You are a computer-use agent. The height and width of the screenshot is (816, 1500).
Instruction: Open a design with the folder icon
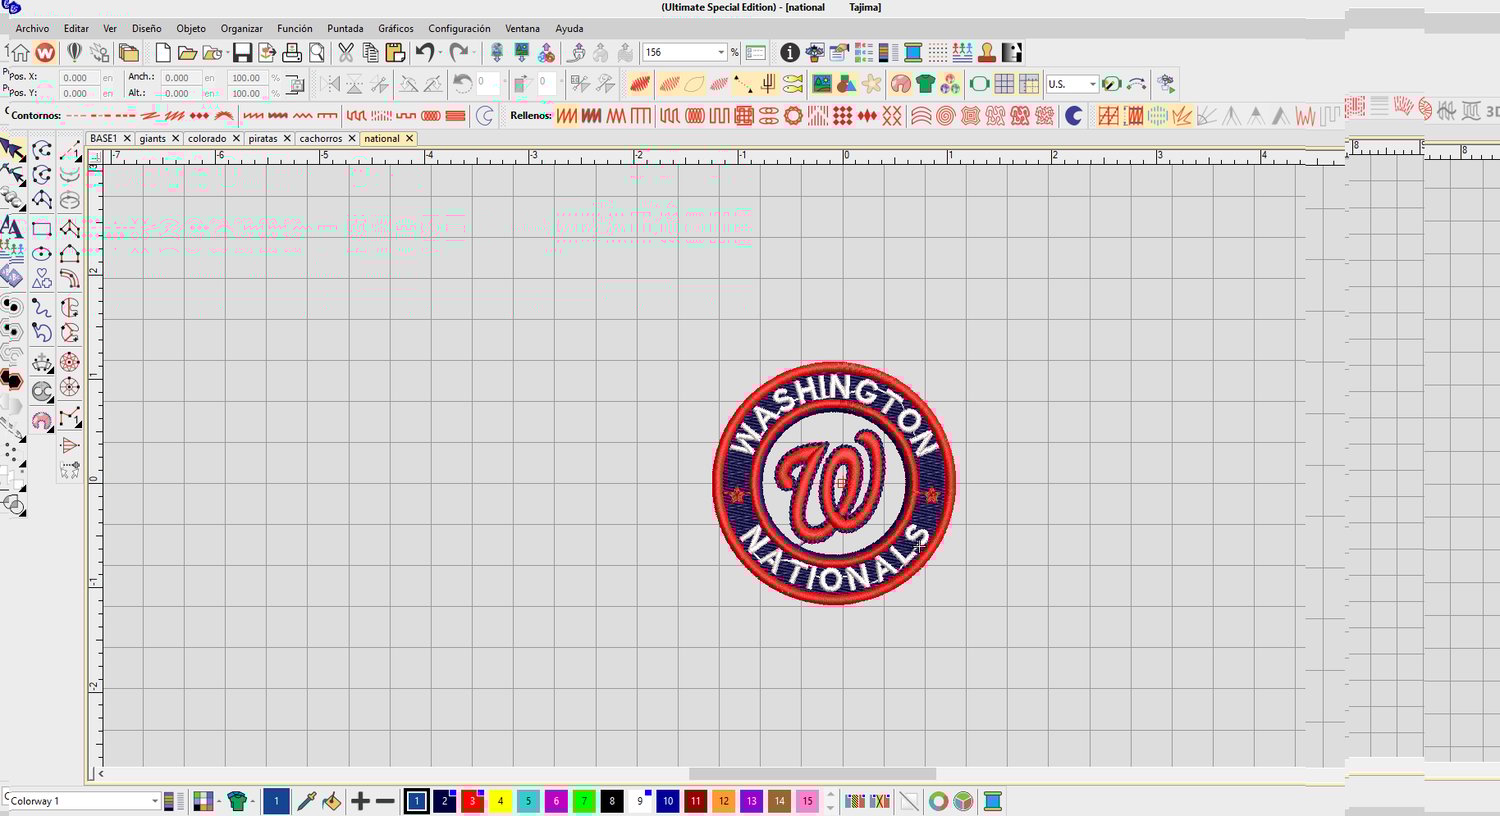pos(187,52)
